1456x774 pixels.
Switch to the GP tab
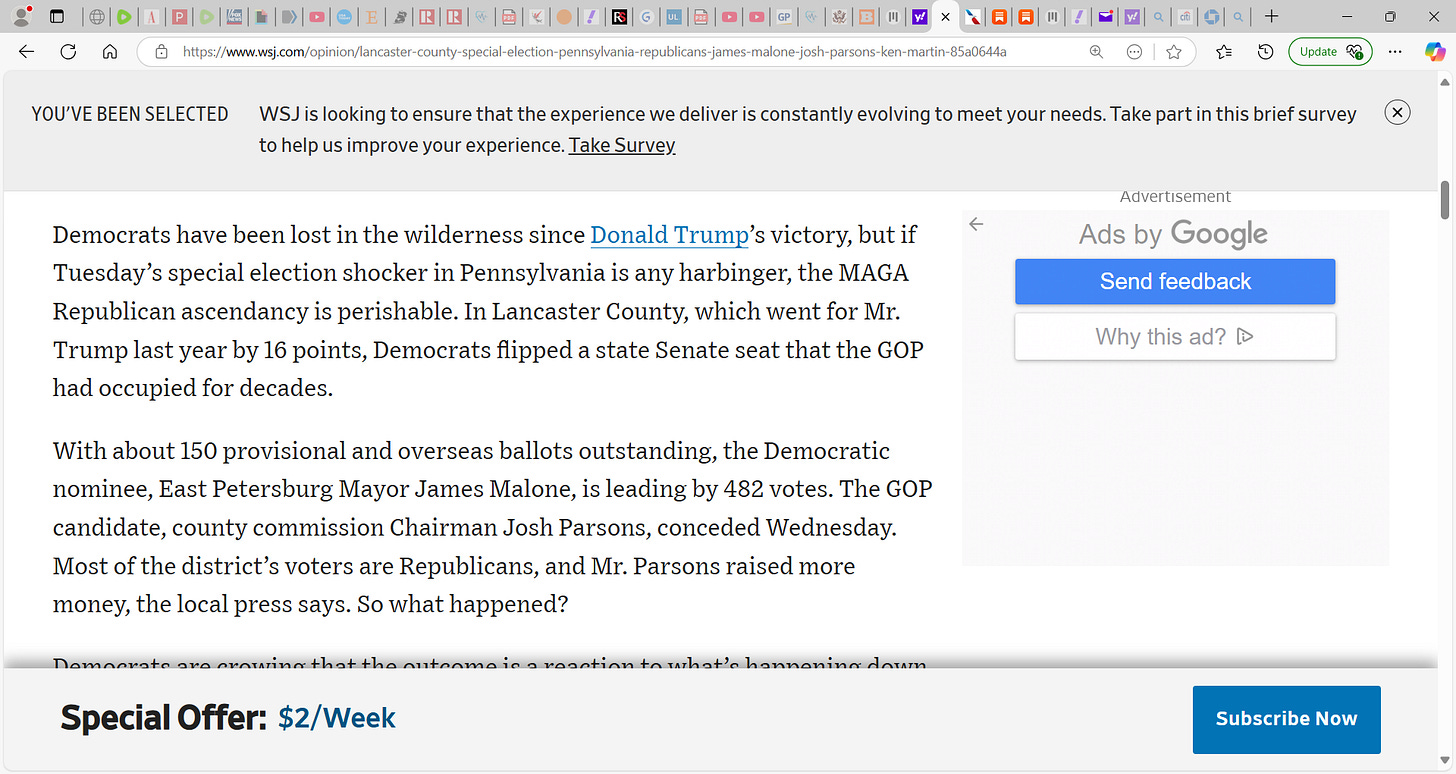[784, 17]
